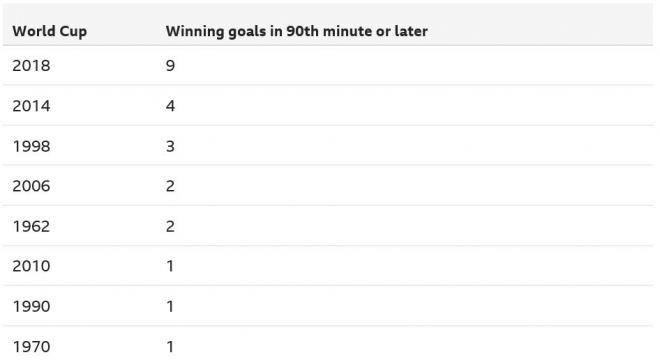The height and width of the screenshot is (364, 660).
Task: Select the 1970 year cell
Action: click(x=32, y=347)
